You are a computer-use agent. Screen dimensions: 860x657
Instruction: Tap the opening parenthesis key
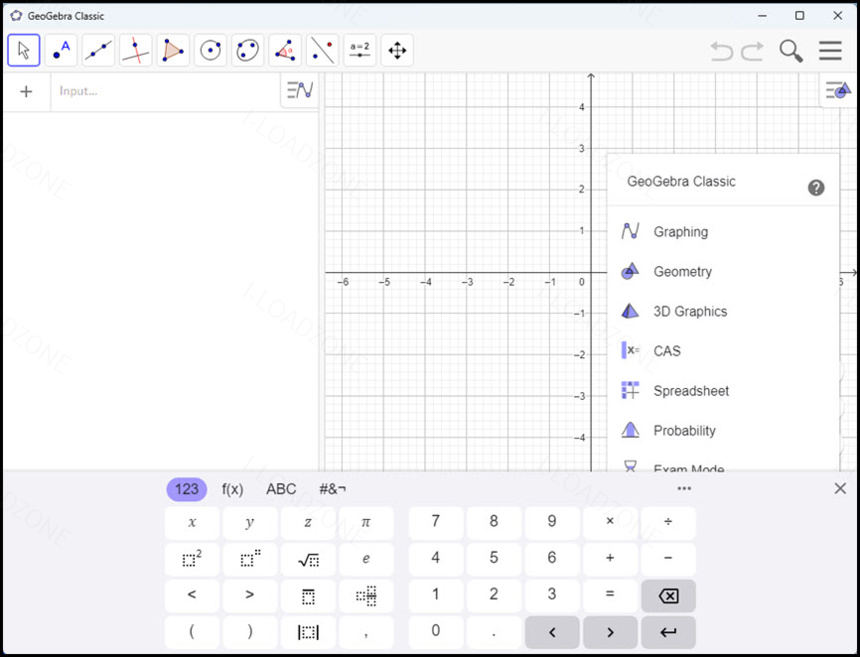pos(192,632)
